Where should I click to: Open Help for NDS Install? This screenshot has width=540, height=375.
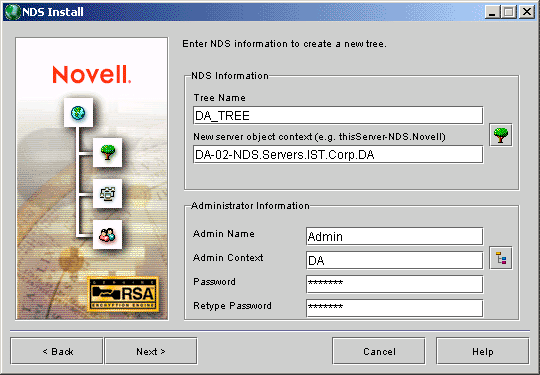pos(482,351)
